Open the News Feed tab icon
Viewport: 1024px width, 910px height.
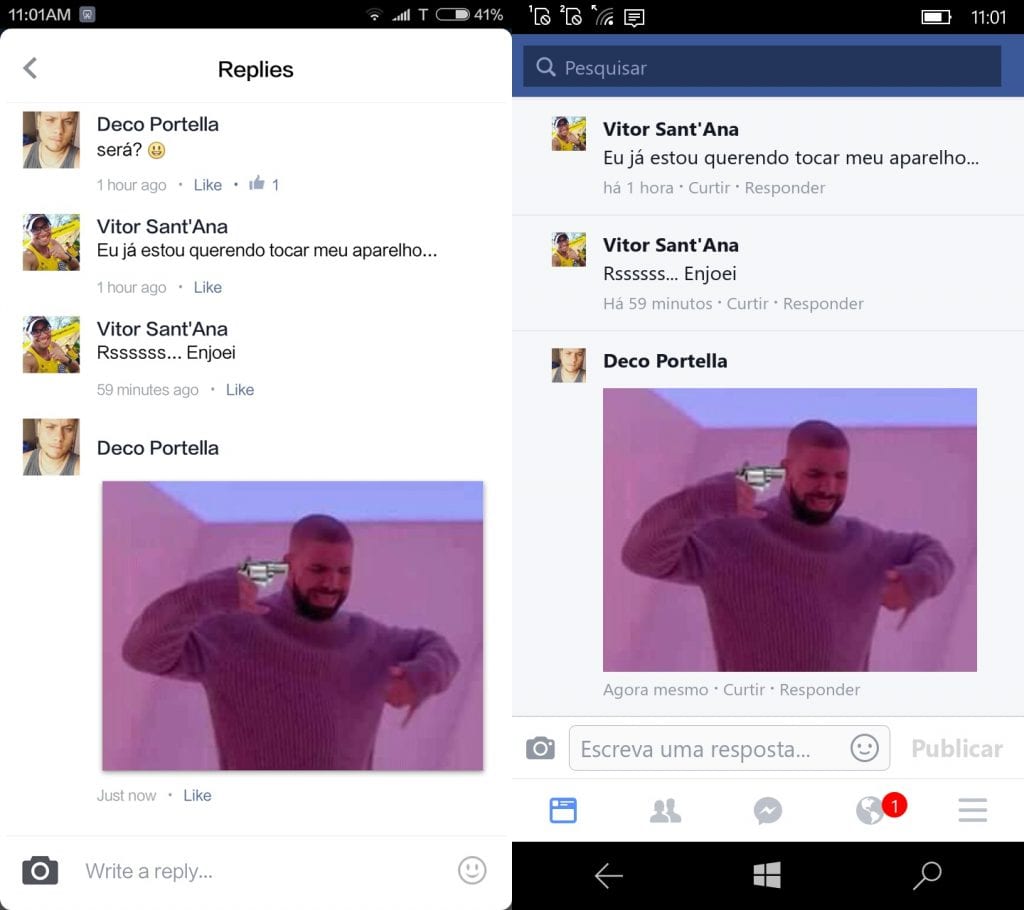coord(563,810)
